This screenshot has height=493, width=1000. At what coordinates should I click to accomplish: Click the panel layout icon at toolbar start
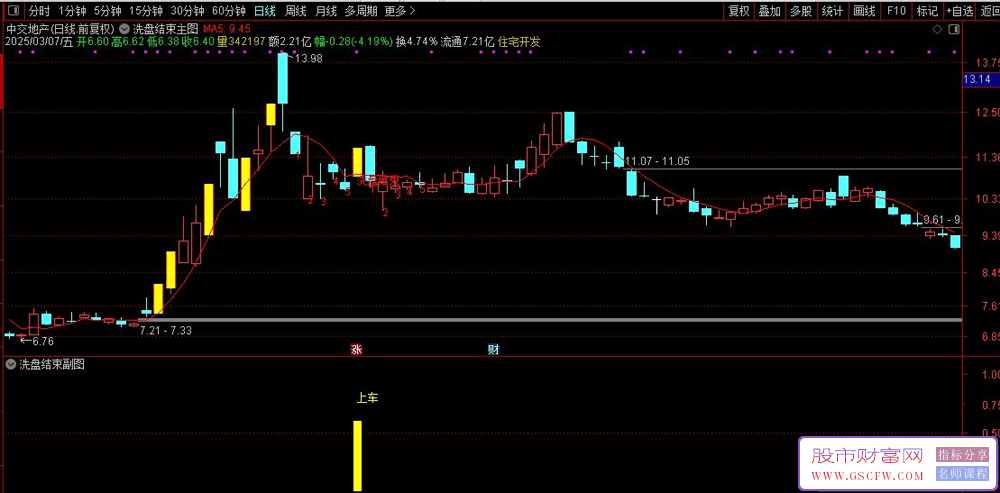(x=12, y=10)
